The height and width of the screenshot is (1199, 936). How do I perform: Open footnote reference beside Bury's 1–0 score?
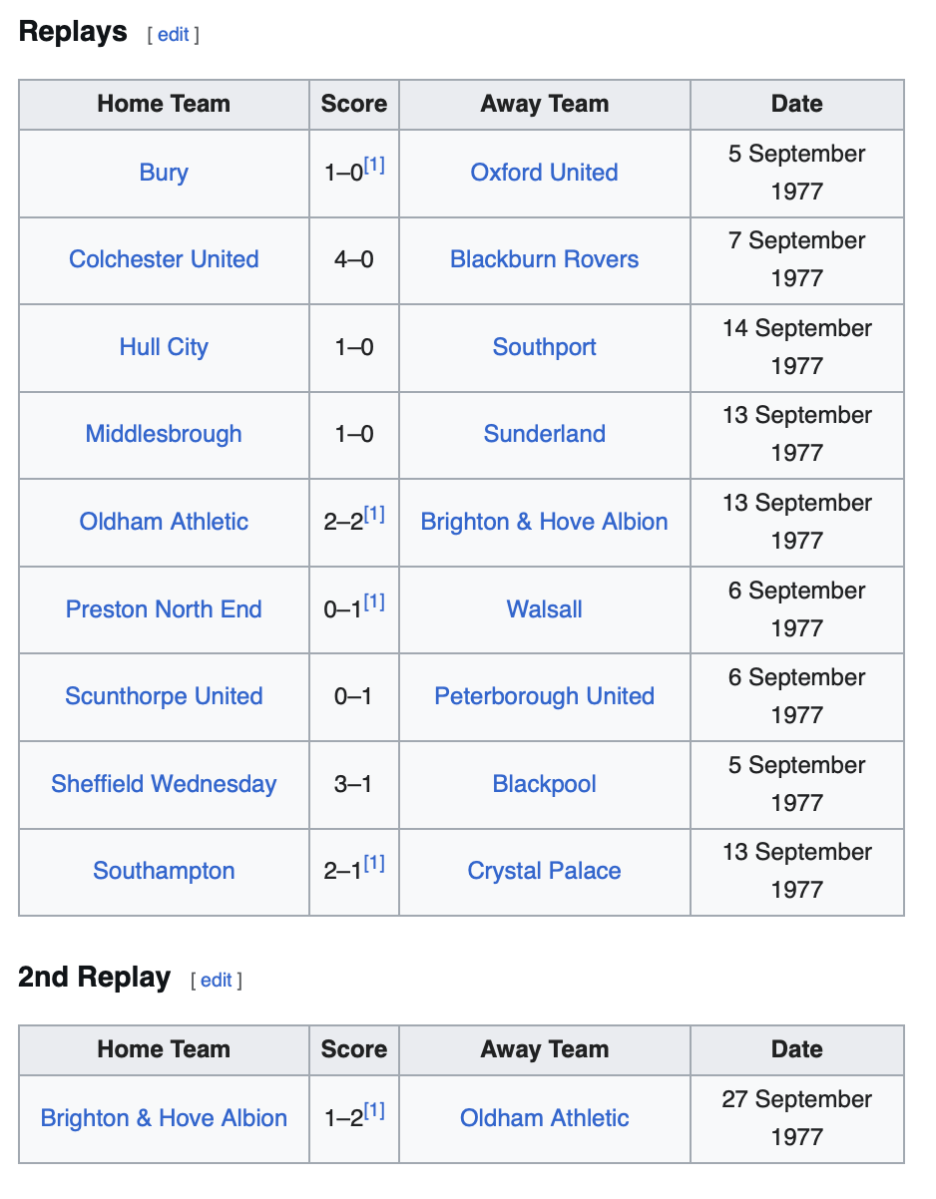374,165
